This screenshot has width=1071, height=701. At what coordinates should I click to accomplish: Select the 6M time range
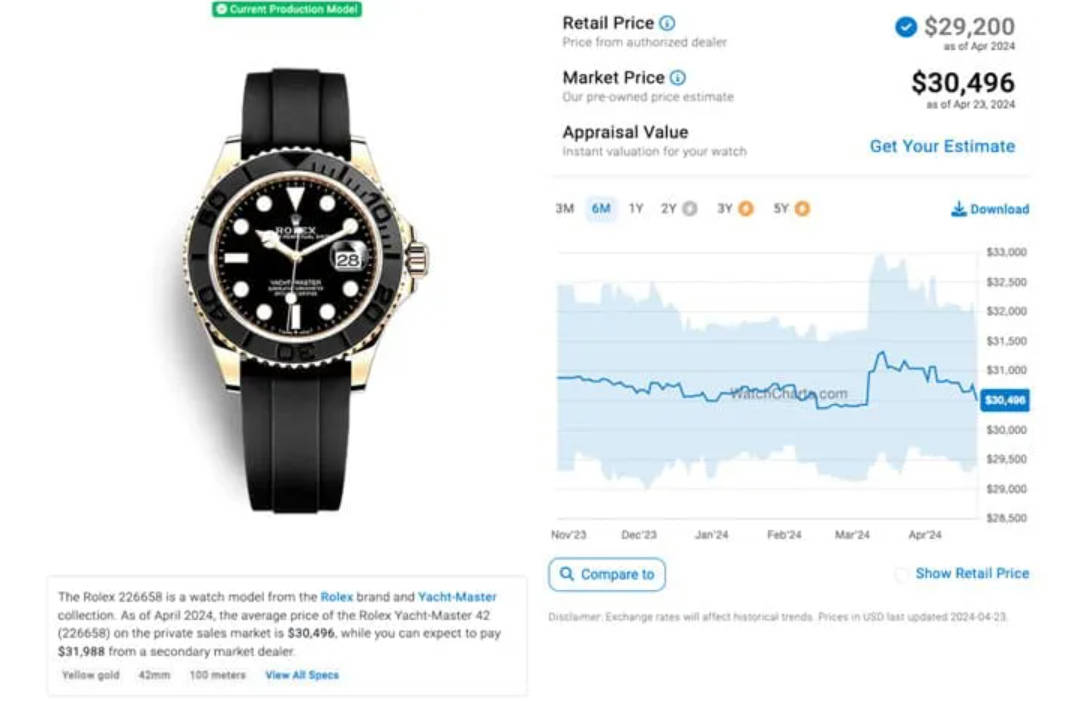point(601,209)
